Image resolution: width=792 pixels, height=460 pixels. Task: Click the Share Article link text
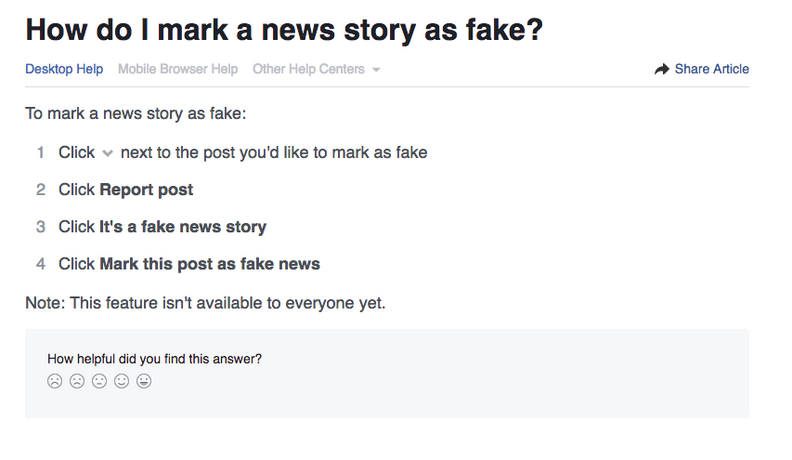711,69
